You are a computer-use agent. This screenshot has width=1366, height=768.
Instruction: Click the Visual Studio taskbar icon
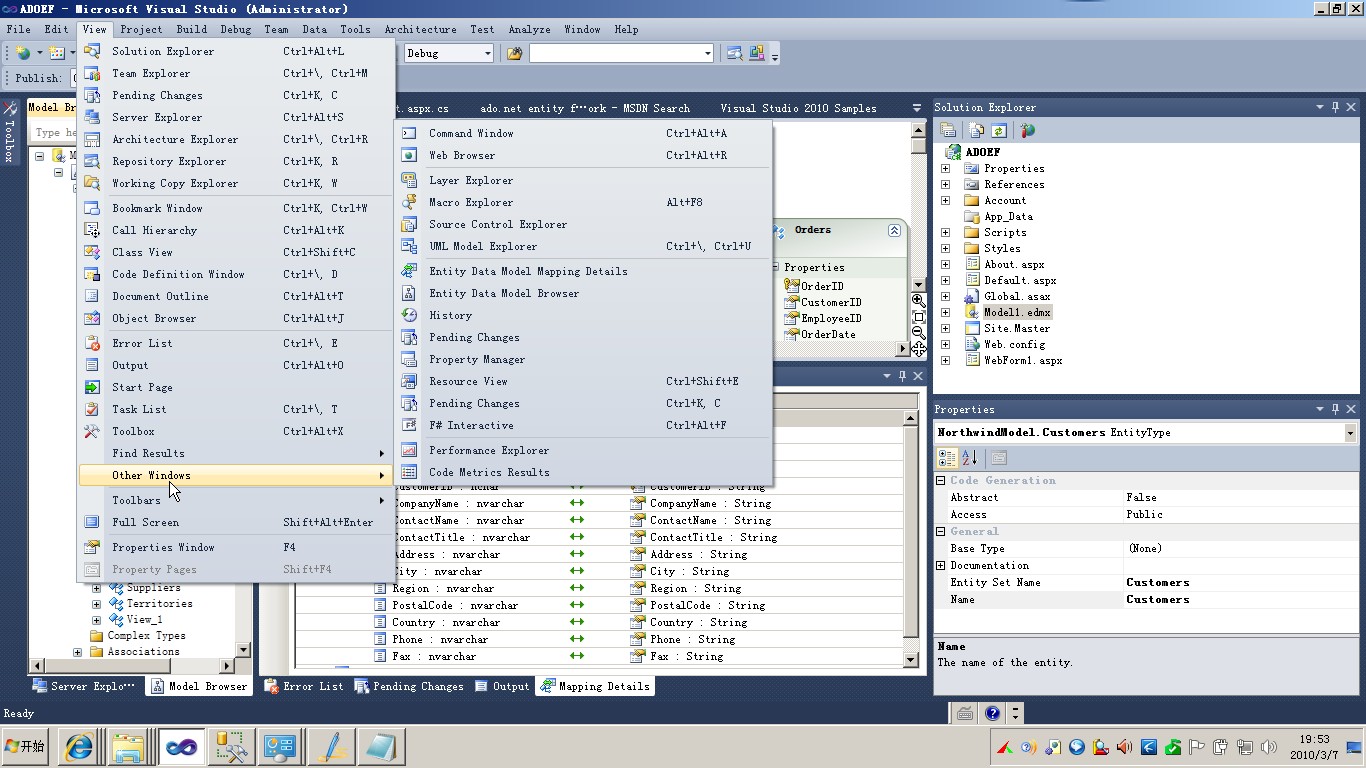[182, 747]
